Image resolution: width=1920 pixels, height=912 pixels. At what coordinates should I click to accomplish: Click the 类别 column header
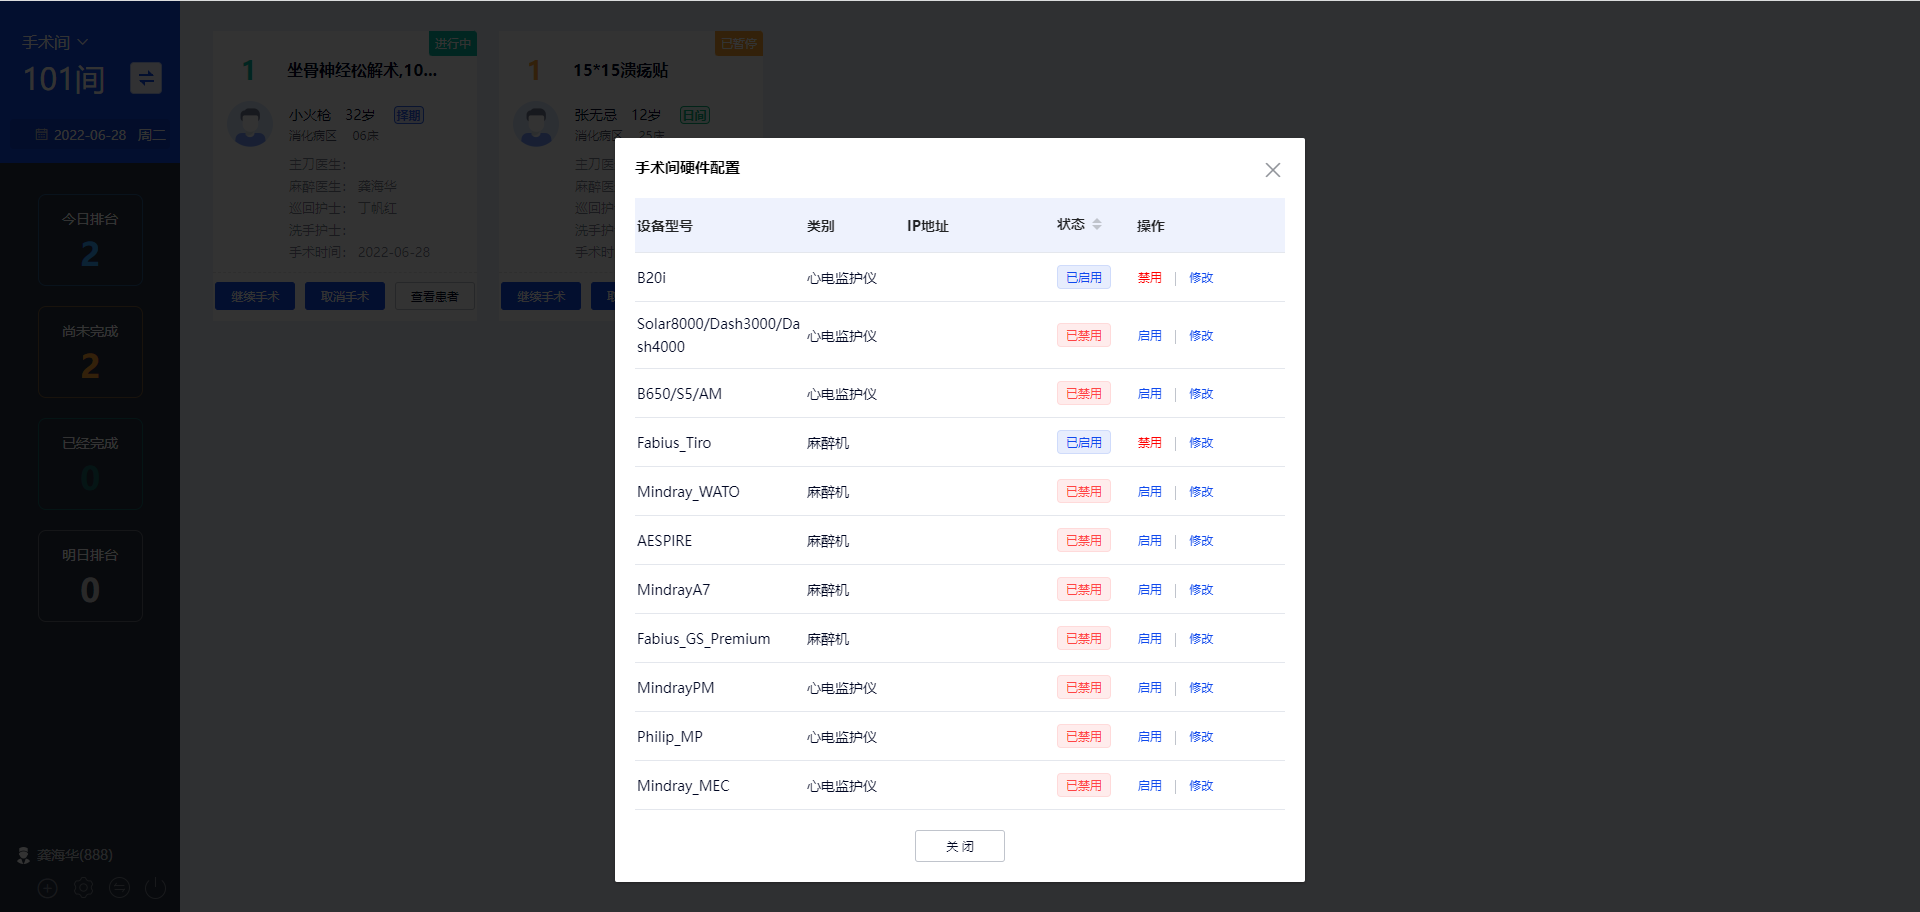coord(820,226)
